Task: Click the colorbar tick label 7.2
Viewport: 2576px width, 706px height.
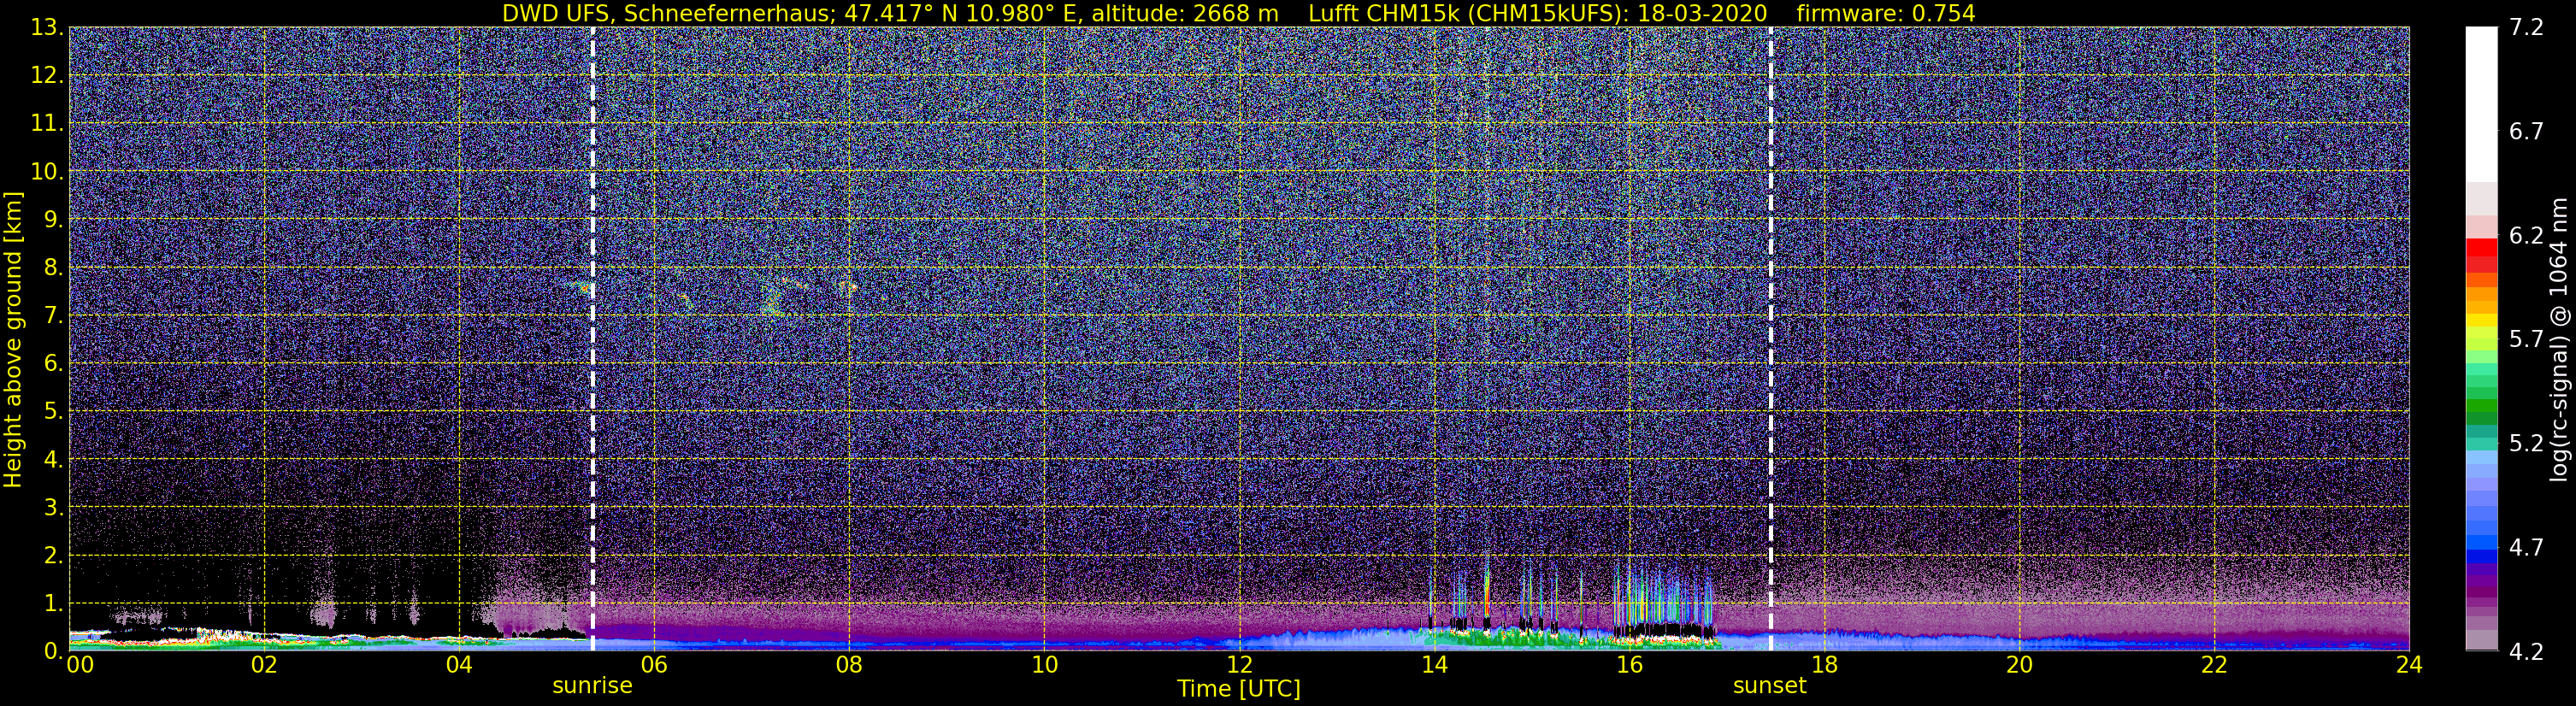Action: [2526, 28]
